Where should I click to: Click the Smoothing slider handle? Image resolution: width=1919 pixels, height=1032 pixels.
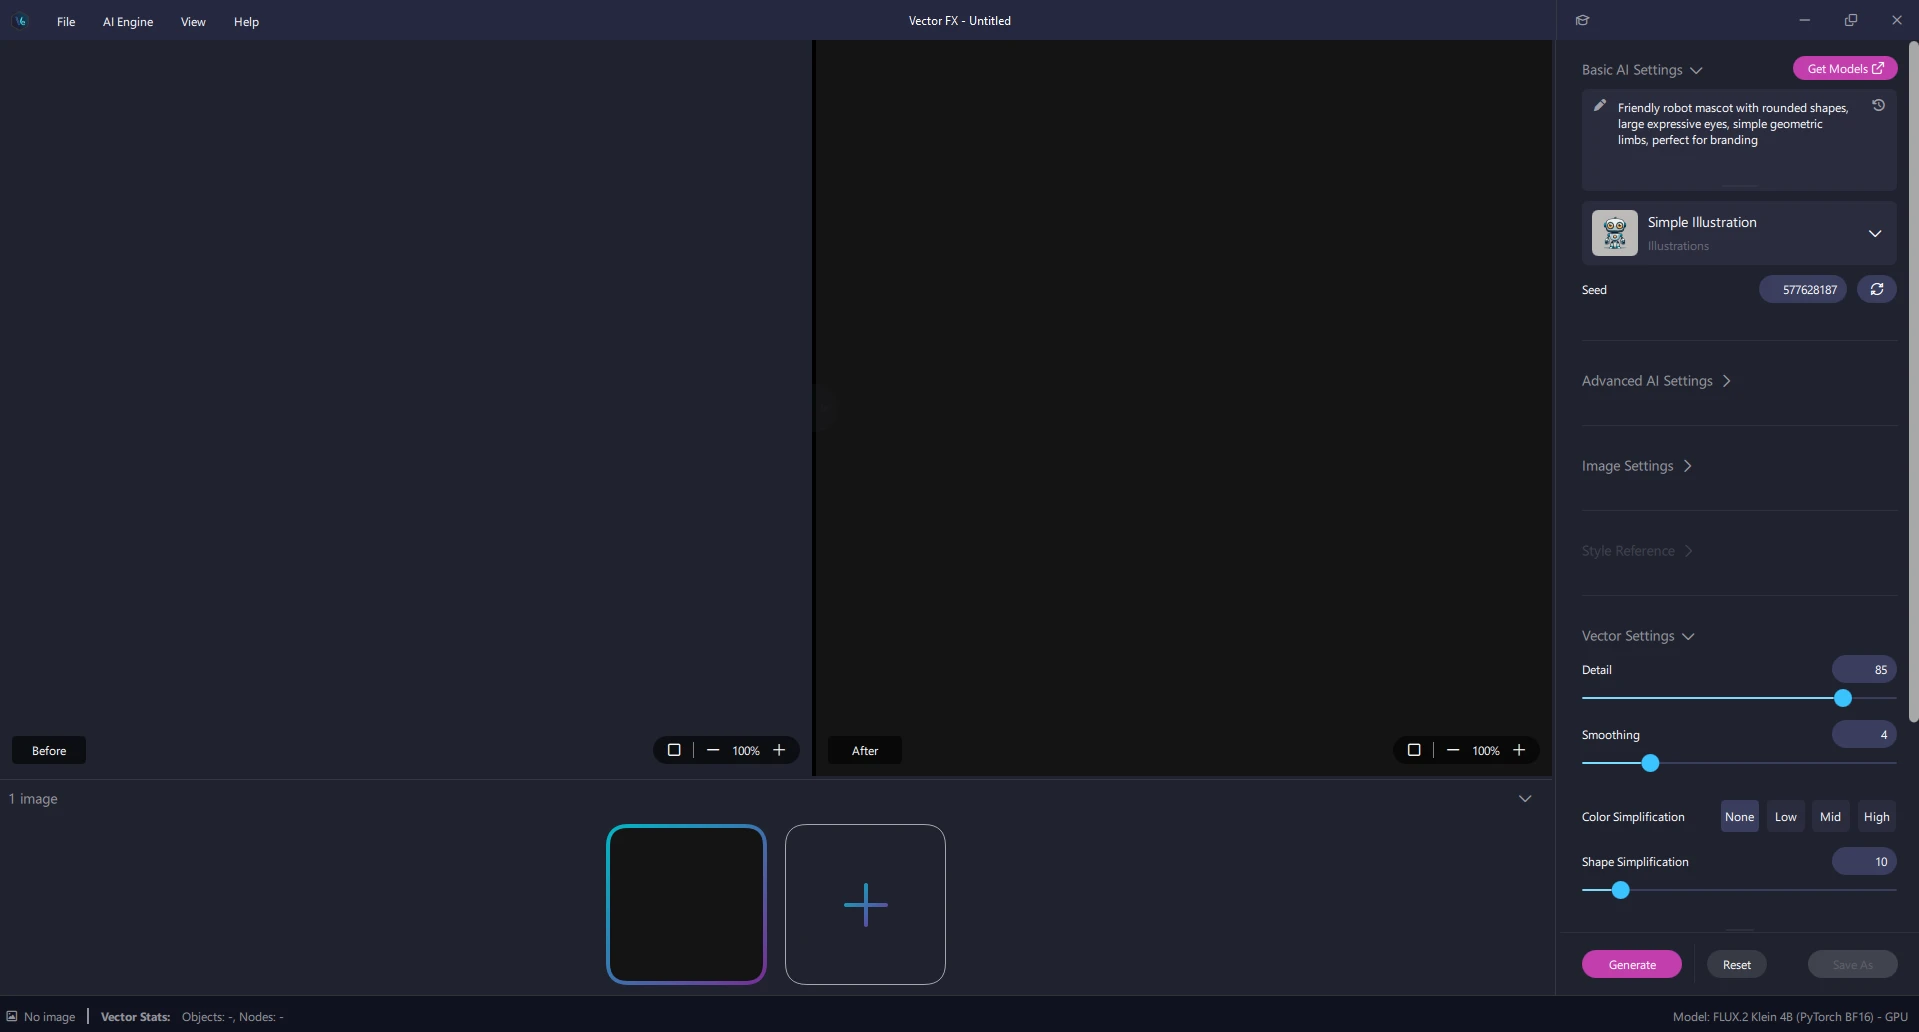(1650, 763)
